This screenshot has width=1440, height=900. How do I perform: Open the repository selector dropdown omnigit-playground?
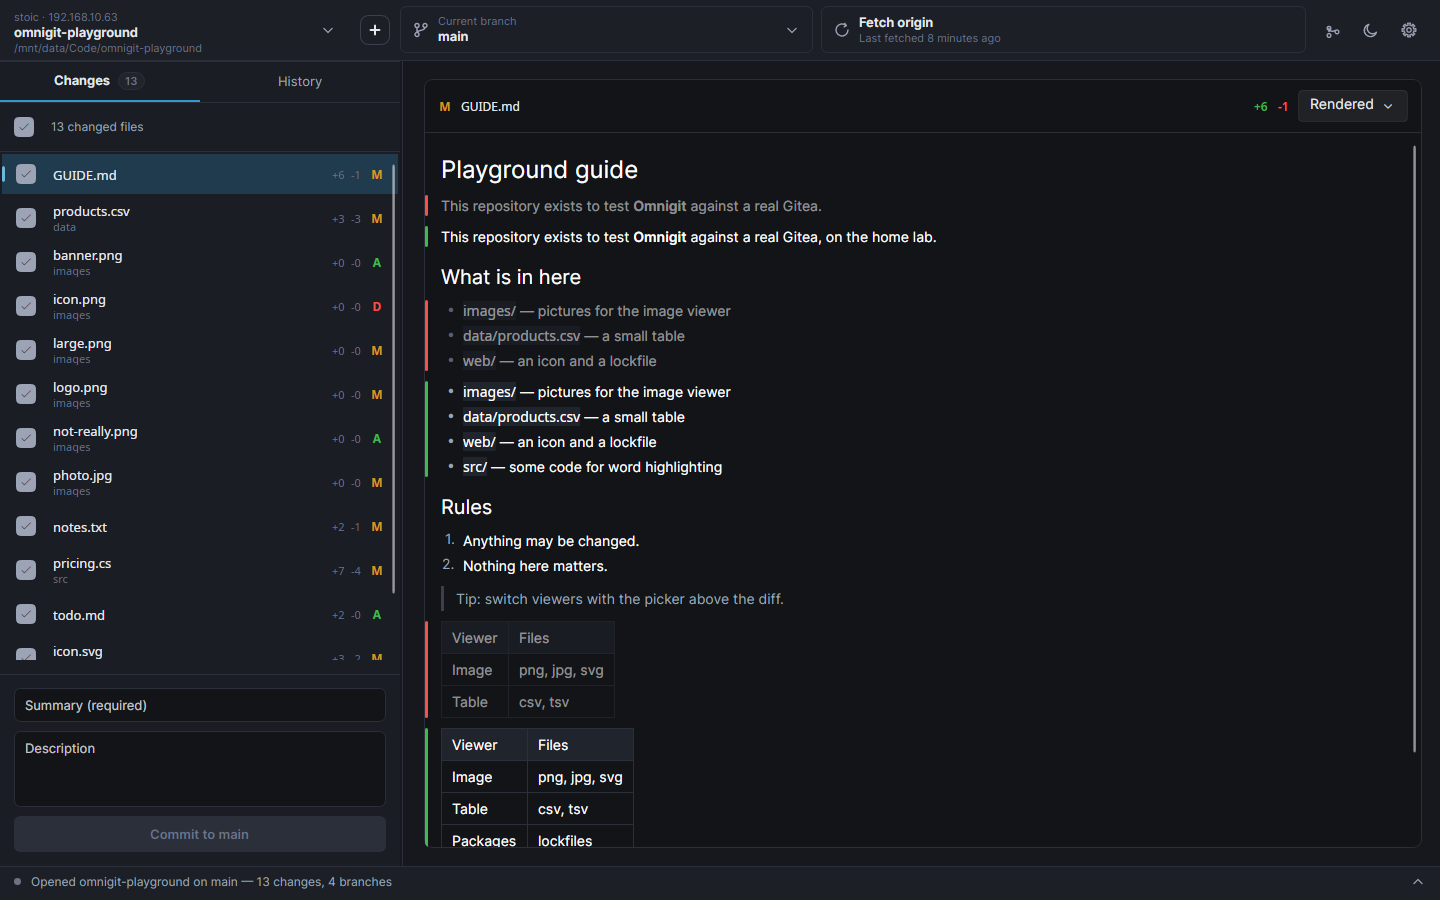click(x=173, y=31)
